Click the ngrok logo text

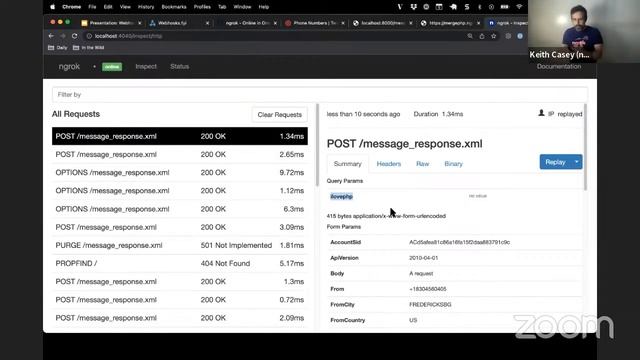(x=69, y=67)
